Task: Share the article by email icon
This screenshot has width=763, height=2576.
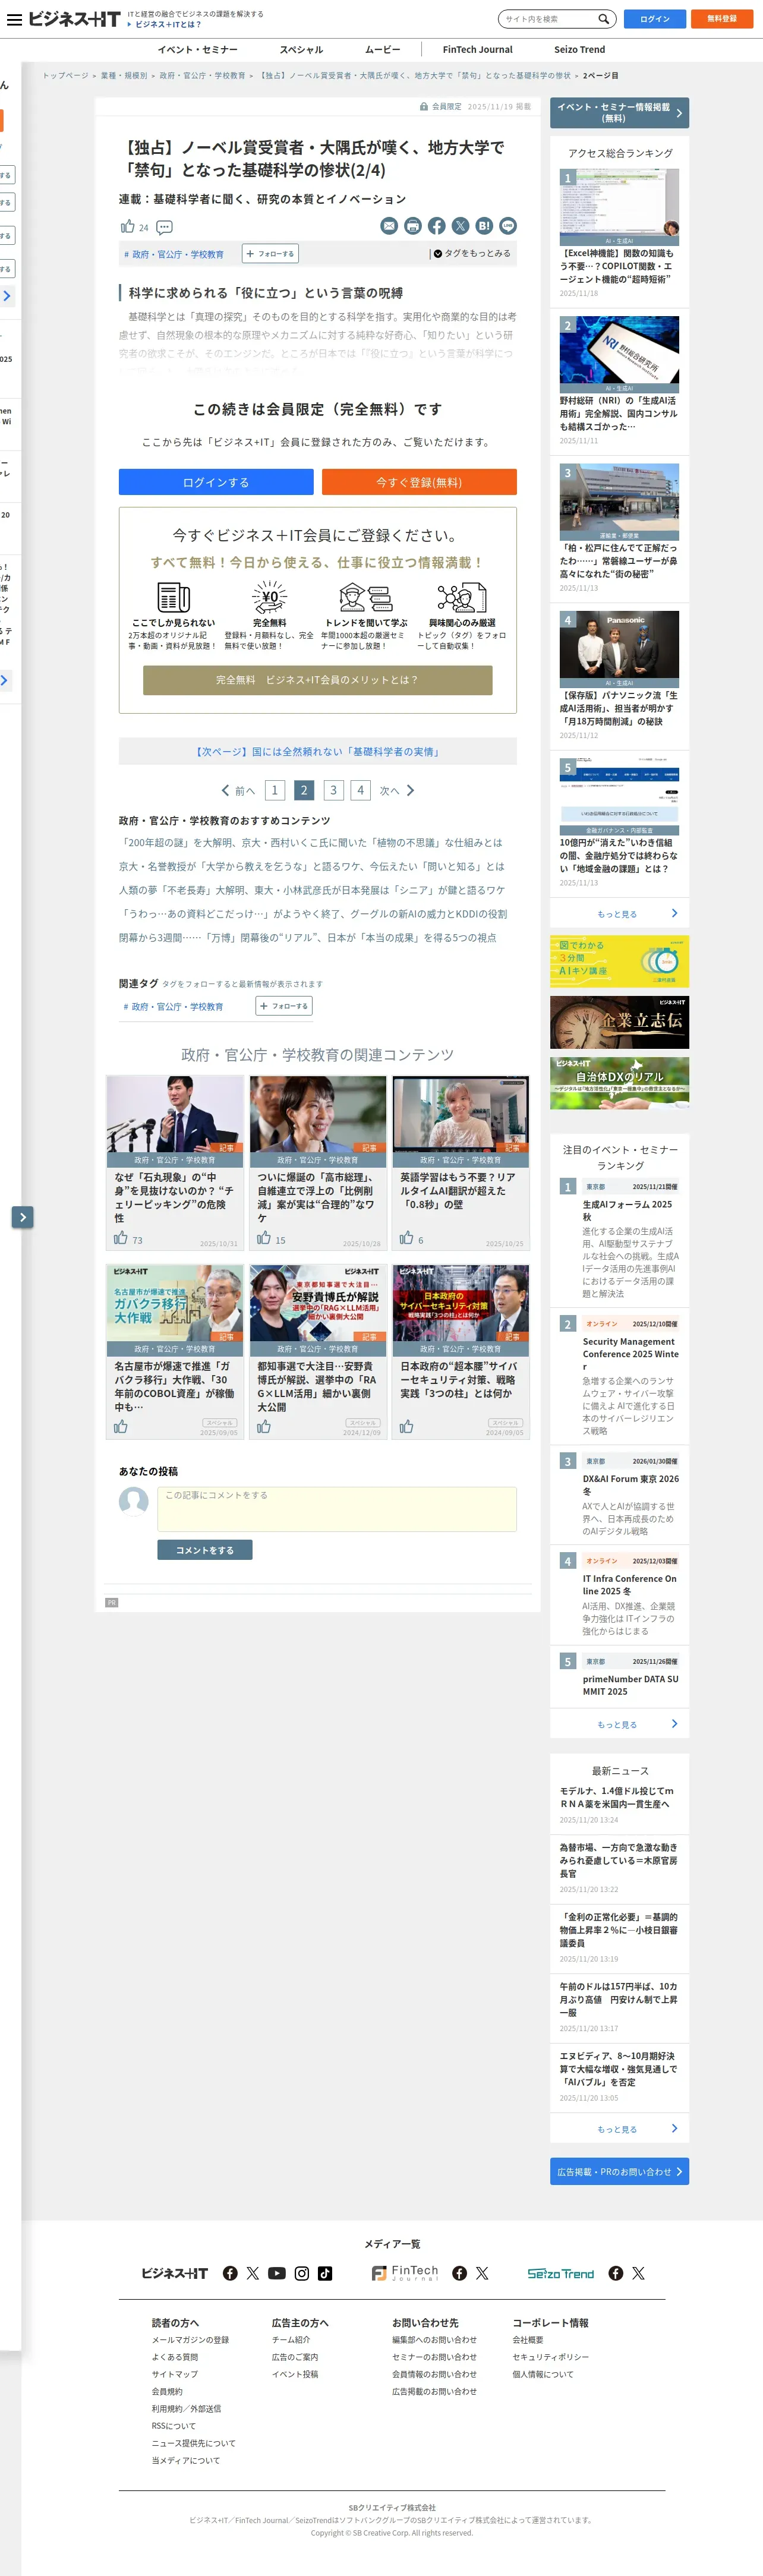Action: pos(389,226)
